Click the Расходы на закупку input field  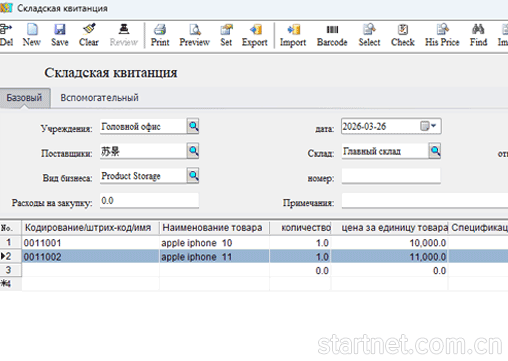pos(149,201)
